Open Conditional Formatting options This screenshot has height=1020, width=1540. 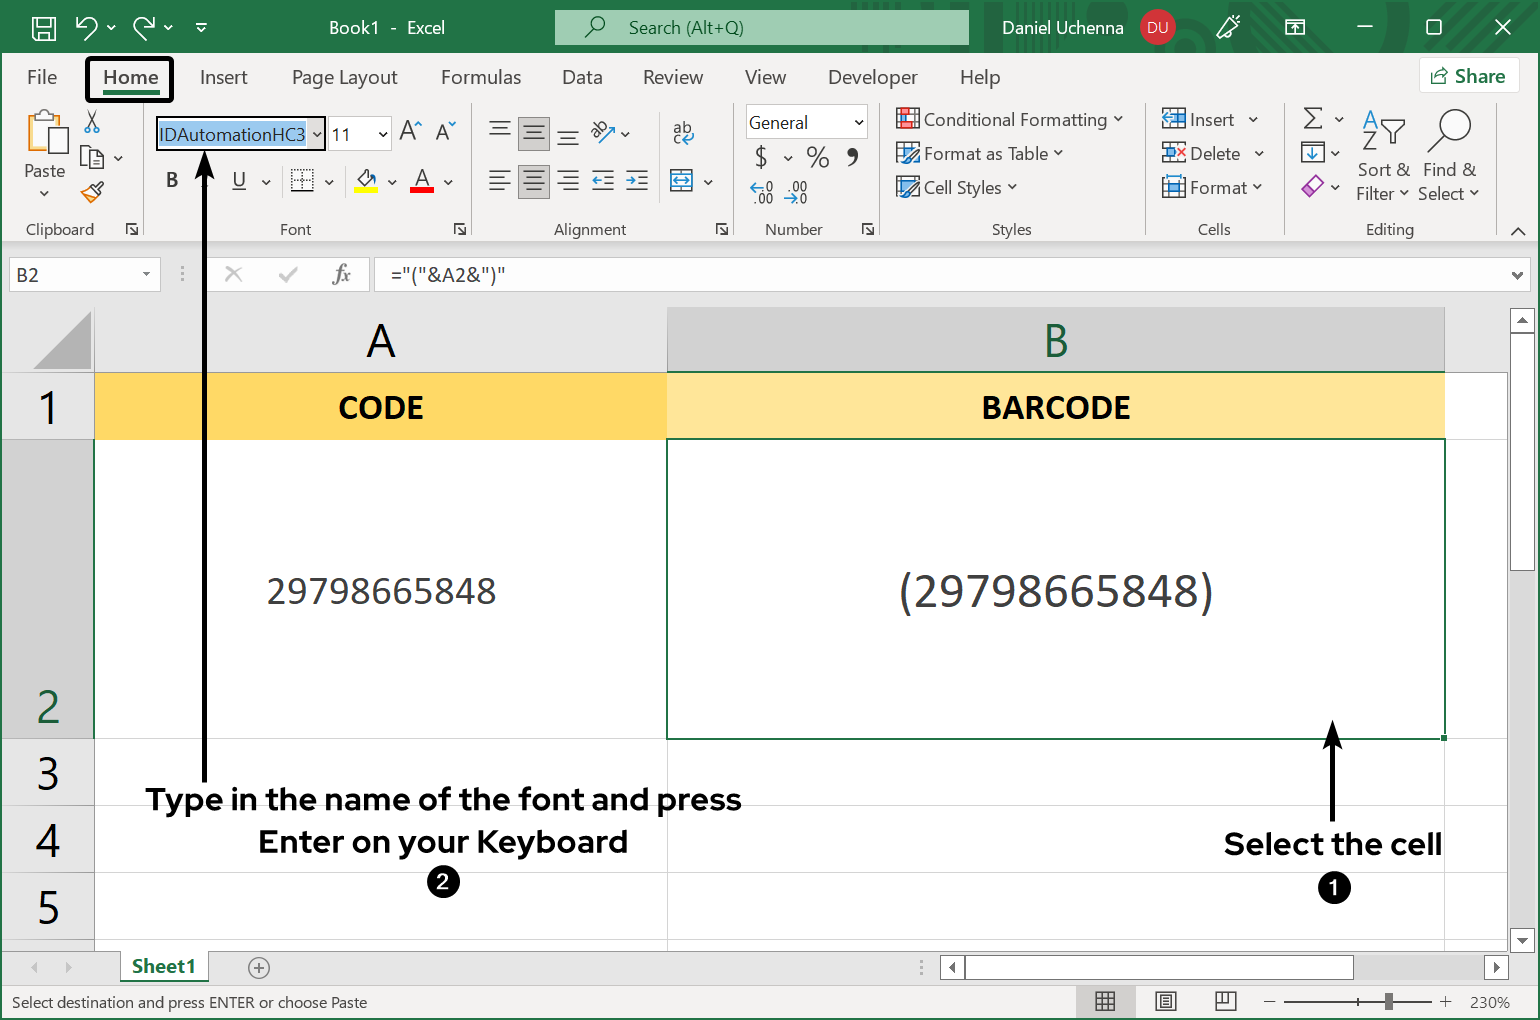[1010, 119]
